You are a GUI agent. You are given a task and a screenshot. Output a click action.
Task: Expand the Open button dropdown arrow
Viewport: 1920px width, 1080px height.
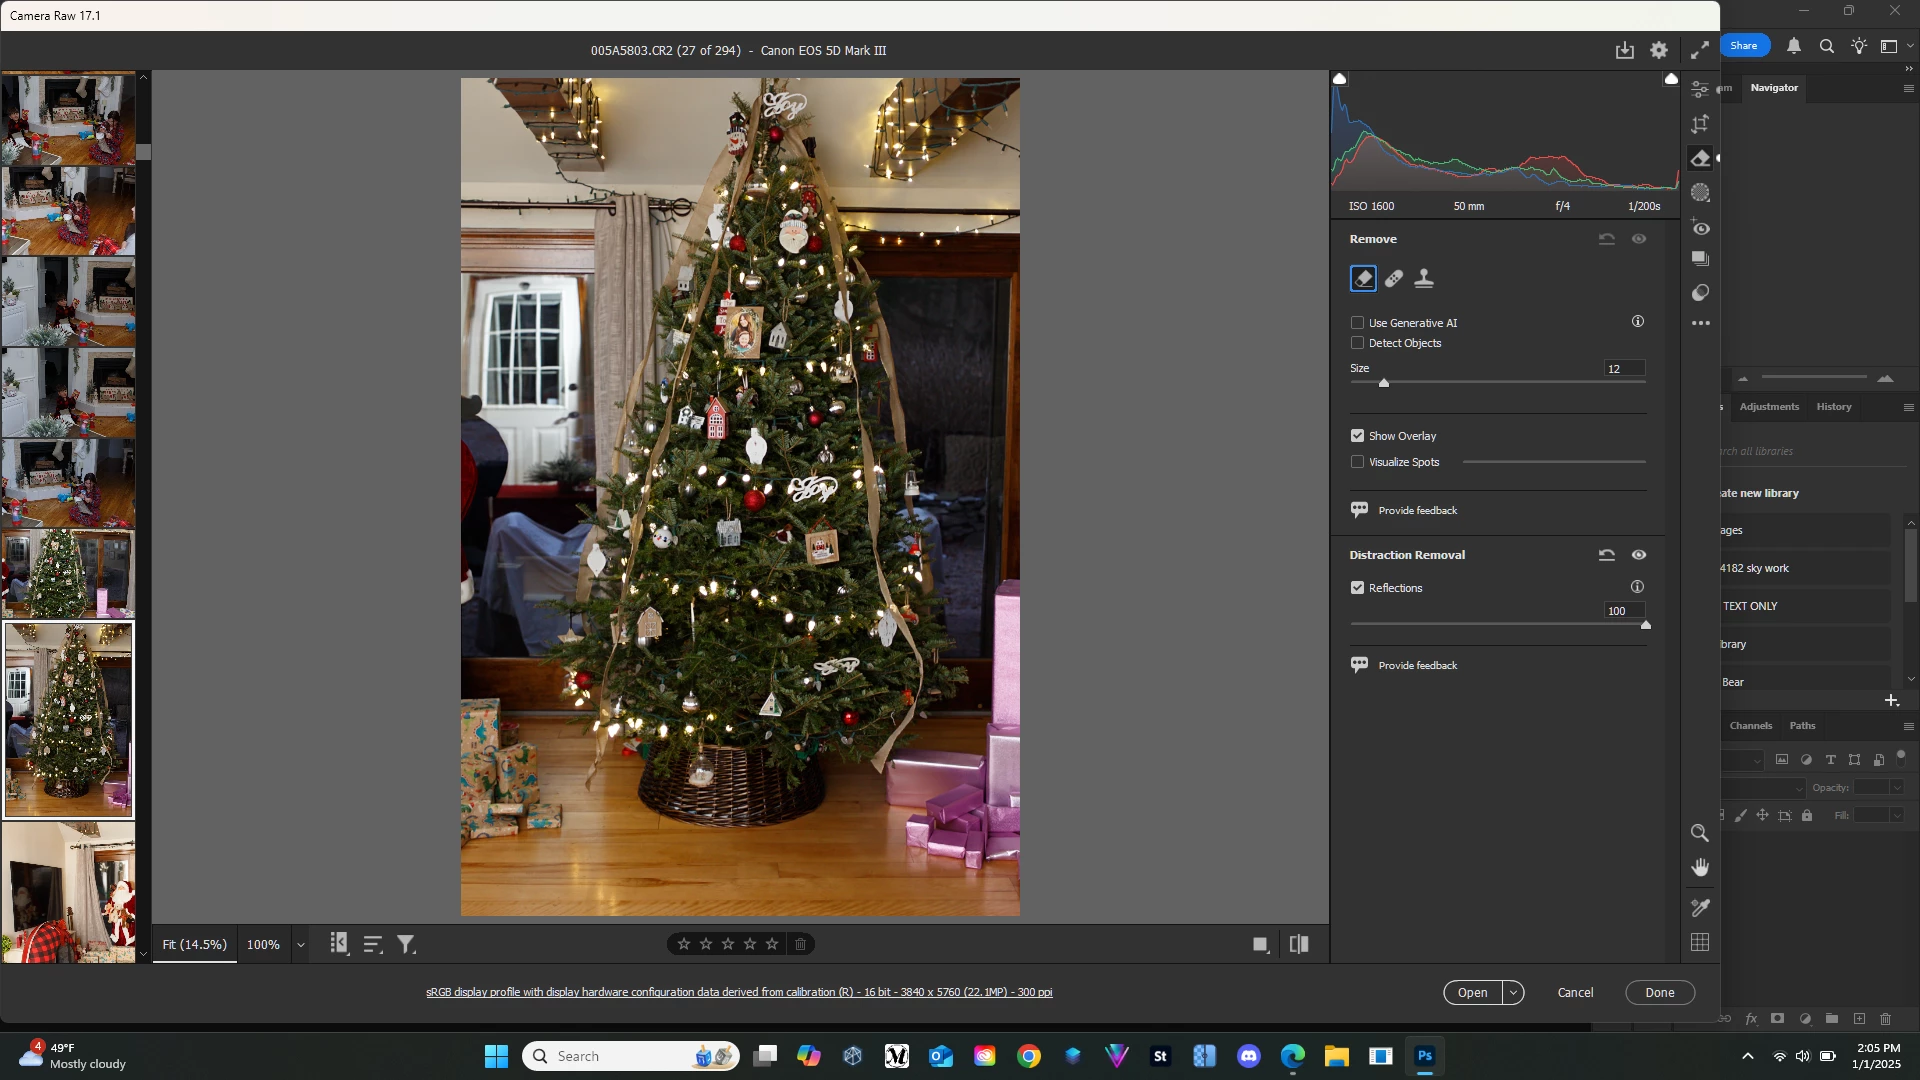click(1514, 993)
